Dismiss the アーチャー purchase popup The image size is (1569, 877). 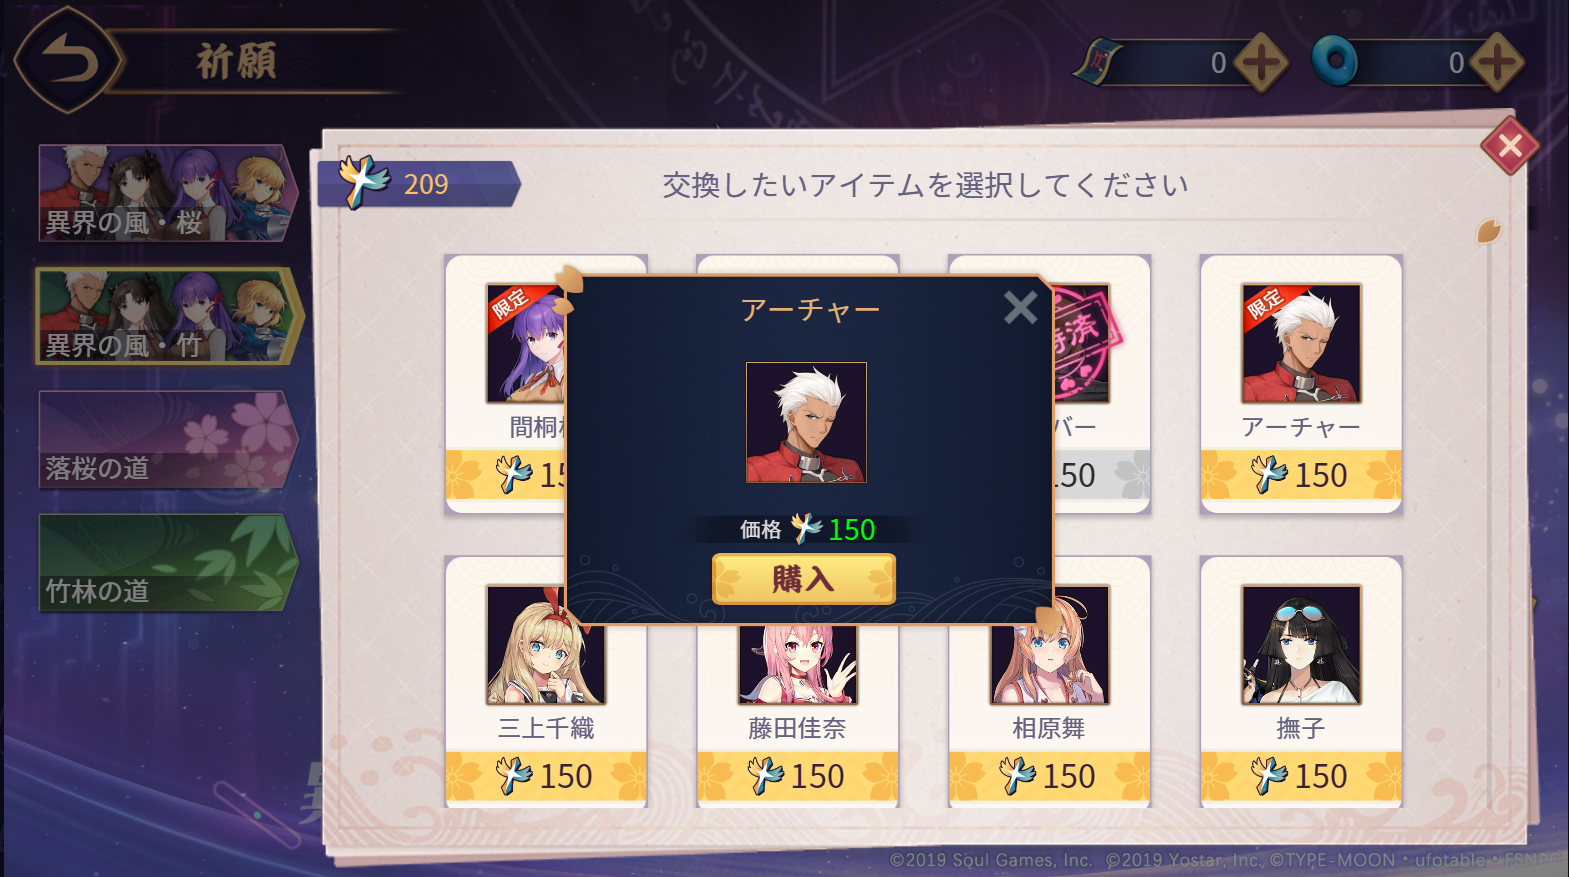click(x=1020, y=307)
